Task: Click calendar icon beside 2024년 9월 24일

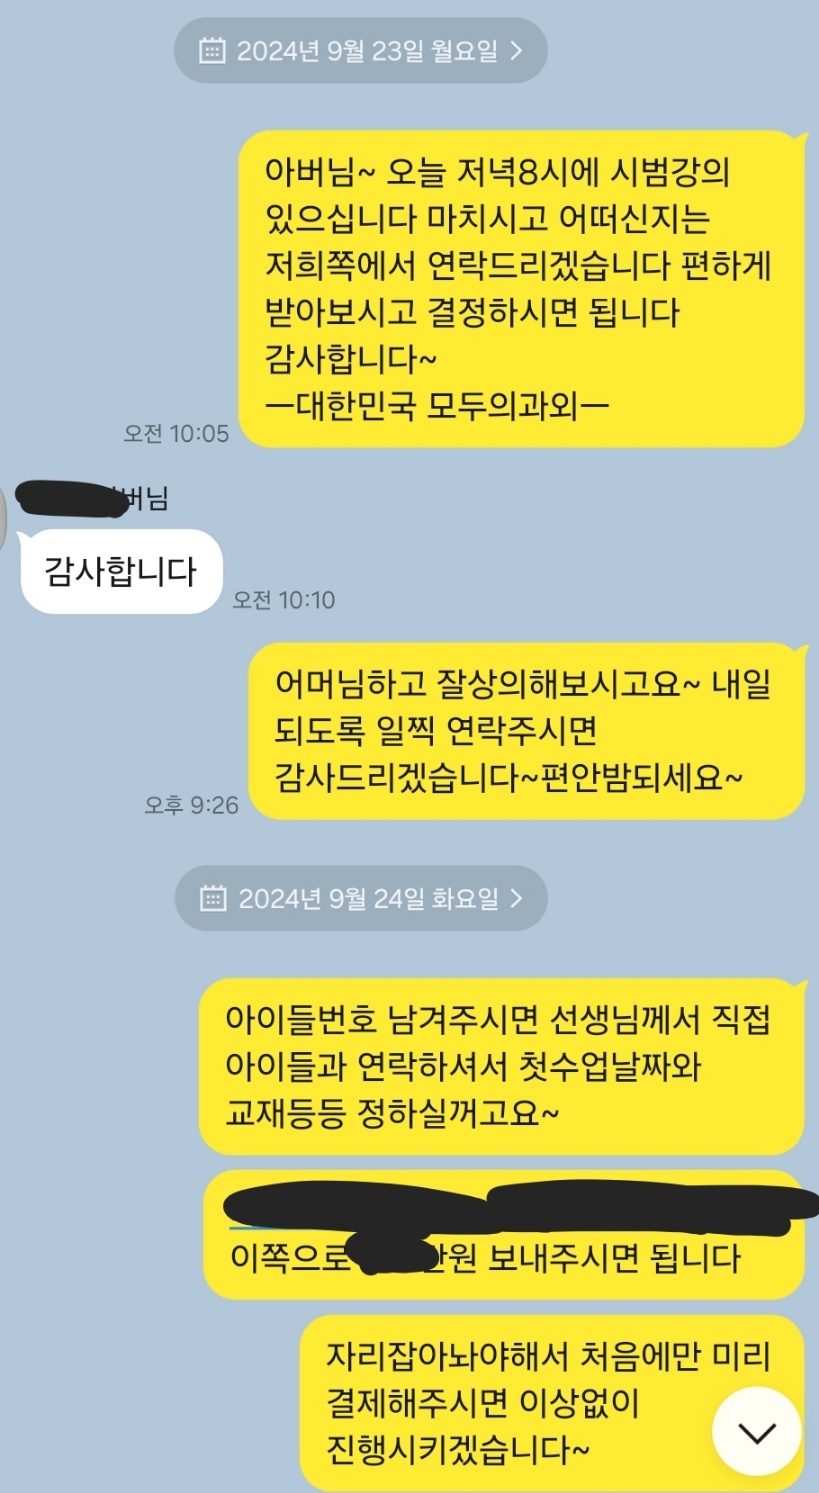Action: 212,899
